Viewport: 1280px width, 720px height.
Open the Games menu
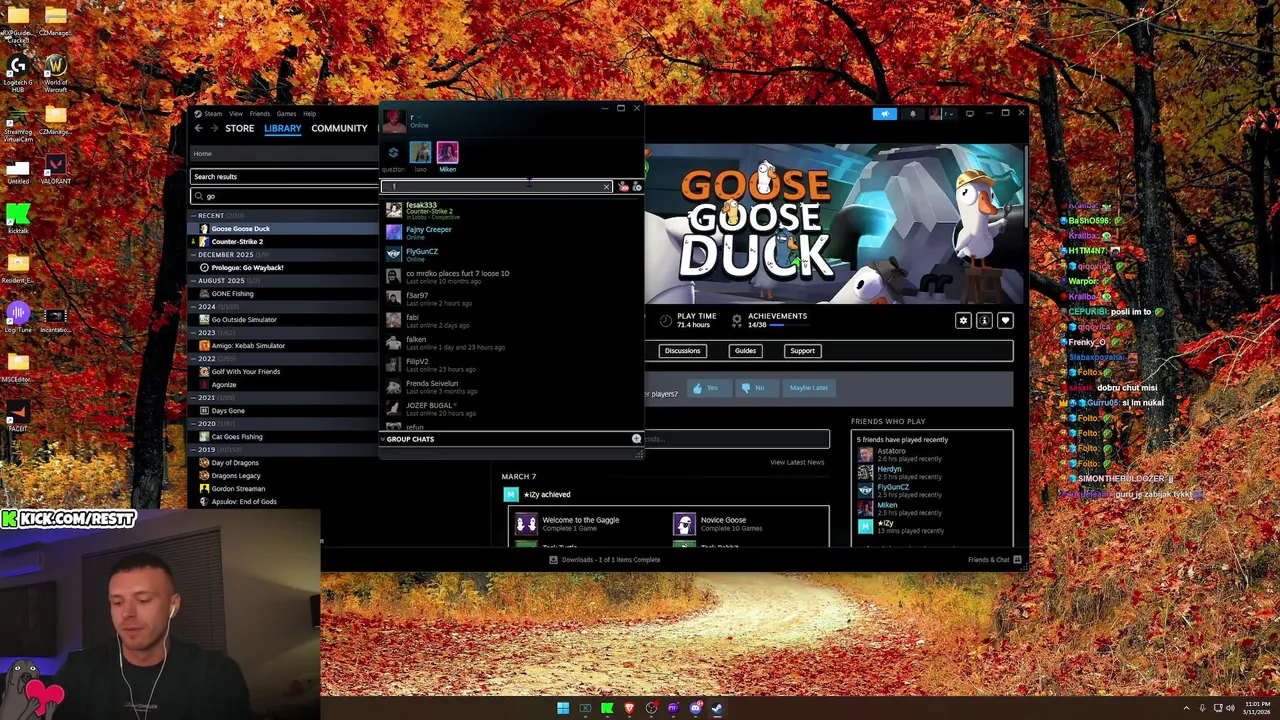[x=286, y=114]
